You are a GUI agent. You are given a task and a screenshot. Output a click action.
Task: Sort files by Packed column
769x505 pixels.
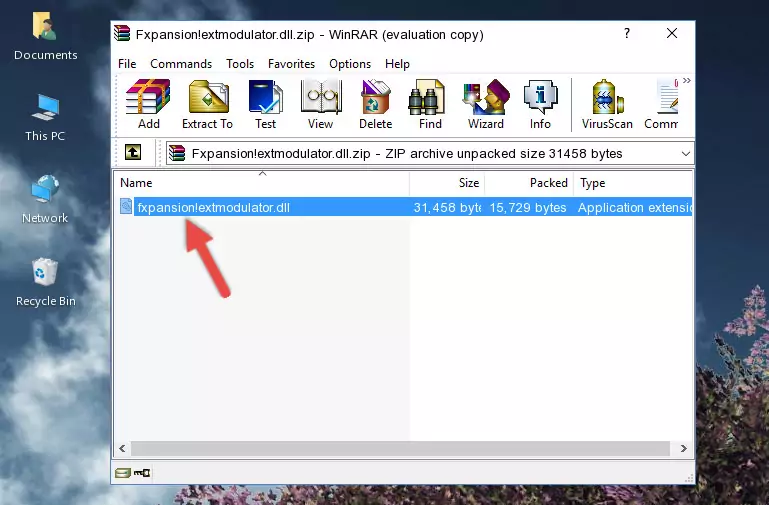(529, 183)
